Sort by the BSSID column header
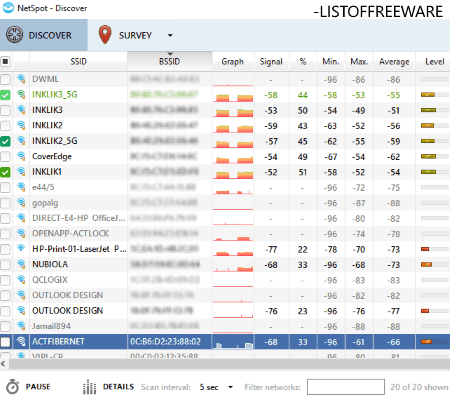450x400 pixels. click(169, 61)
